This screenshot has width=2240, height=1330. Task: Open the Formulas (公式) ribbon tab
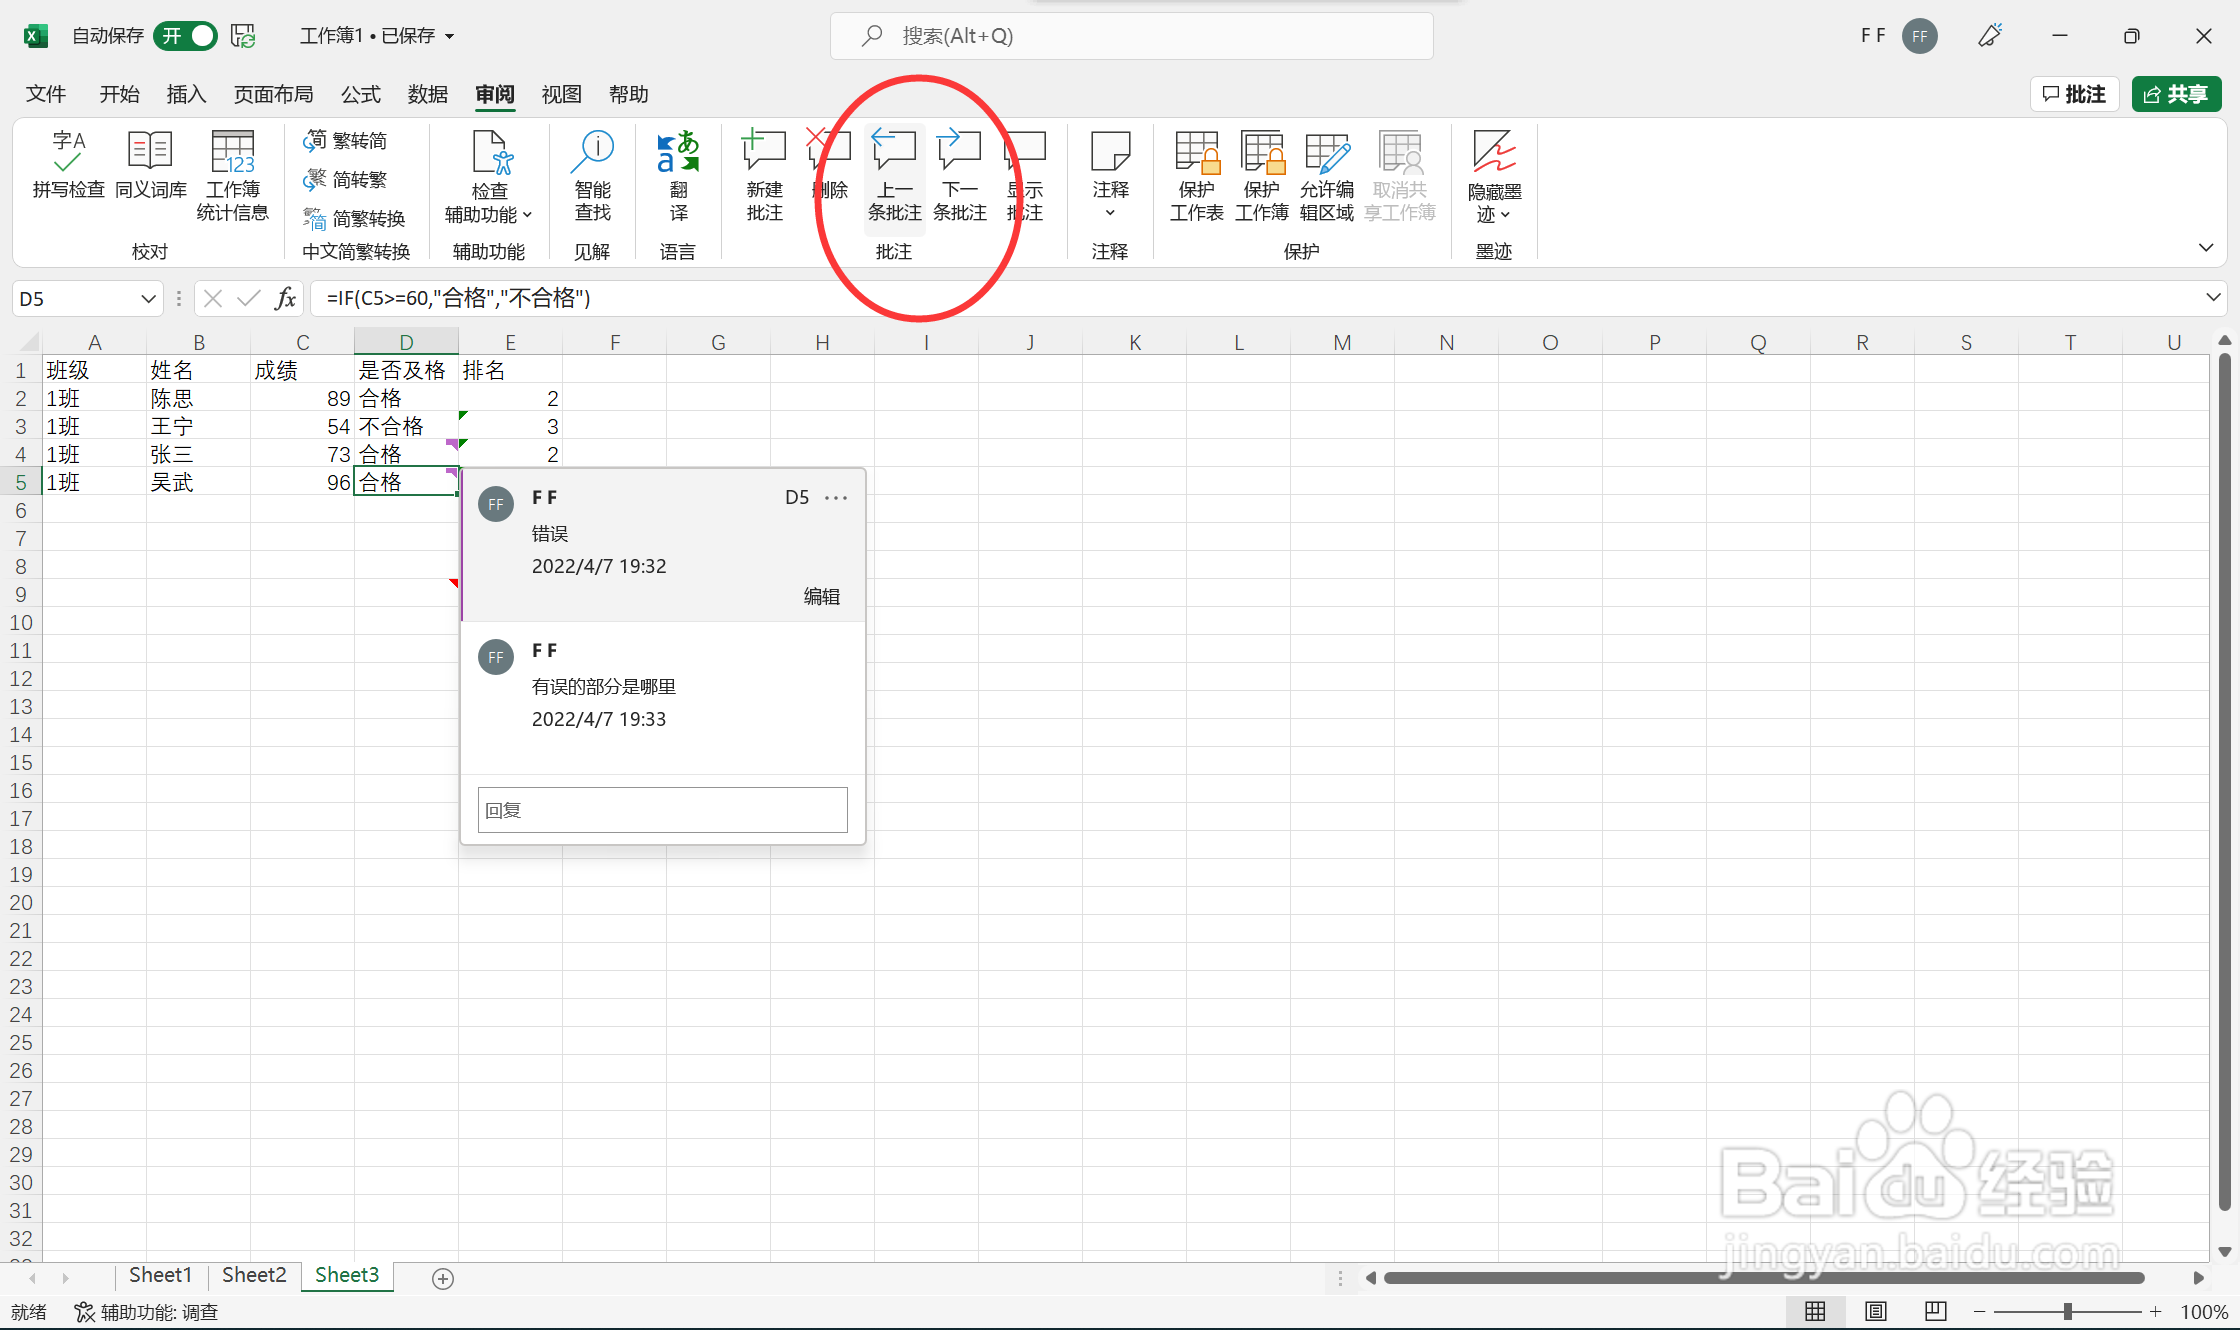[360, 94]
